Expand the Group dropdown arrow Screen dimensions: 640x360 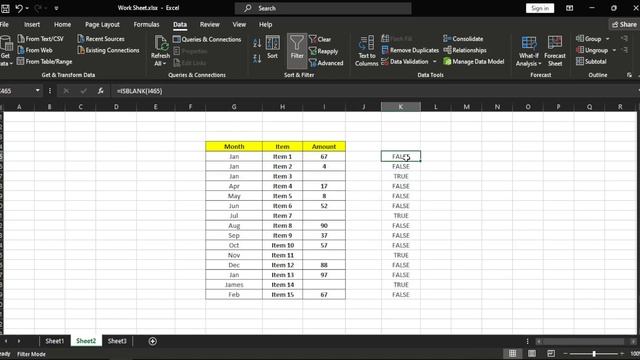coord(607,39)
